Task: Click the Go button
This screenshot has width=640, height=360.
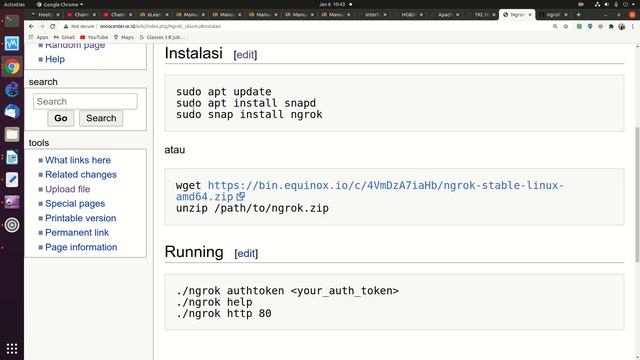Action: tap(61, 118)
